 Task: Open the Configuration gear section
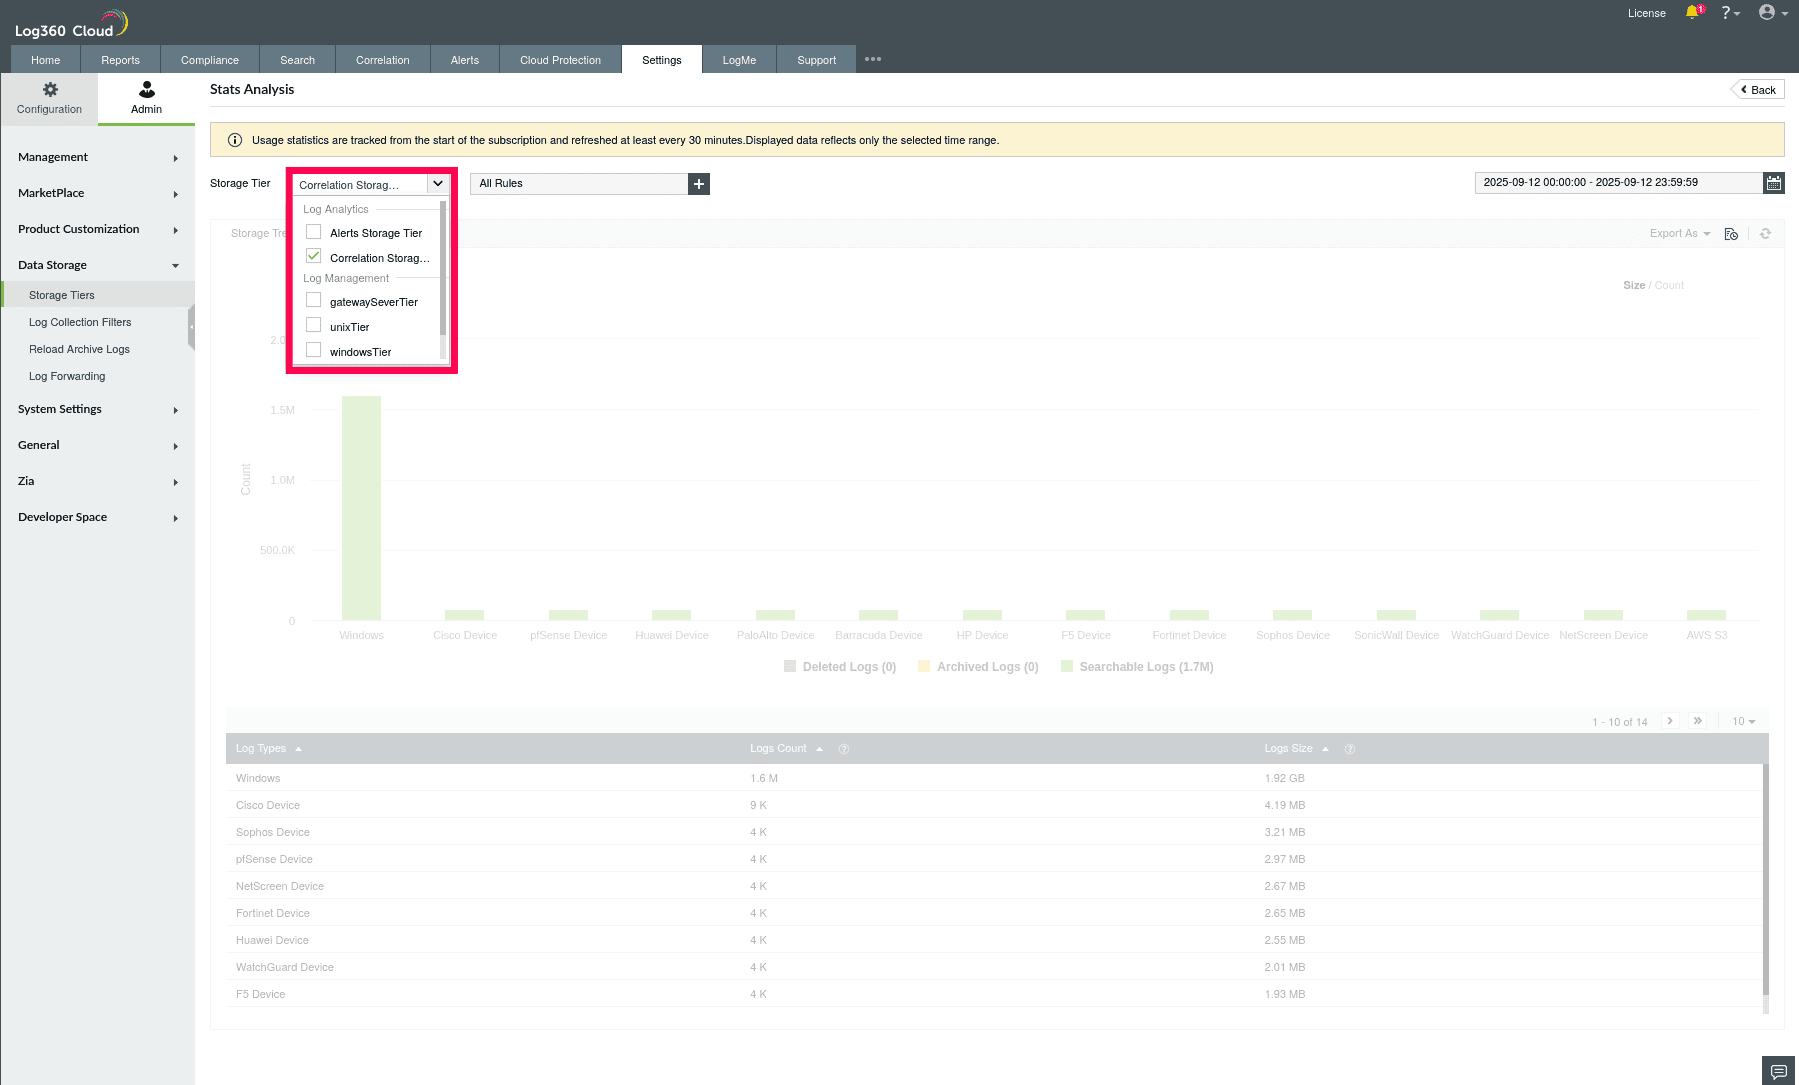click(x=49, y=98)
